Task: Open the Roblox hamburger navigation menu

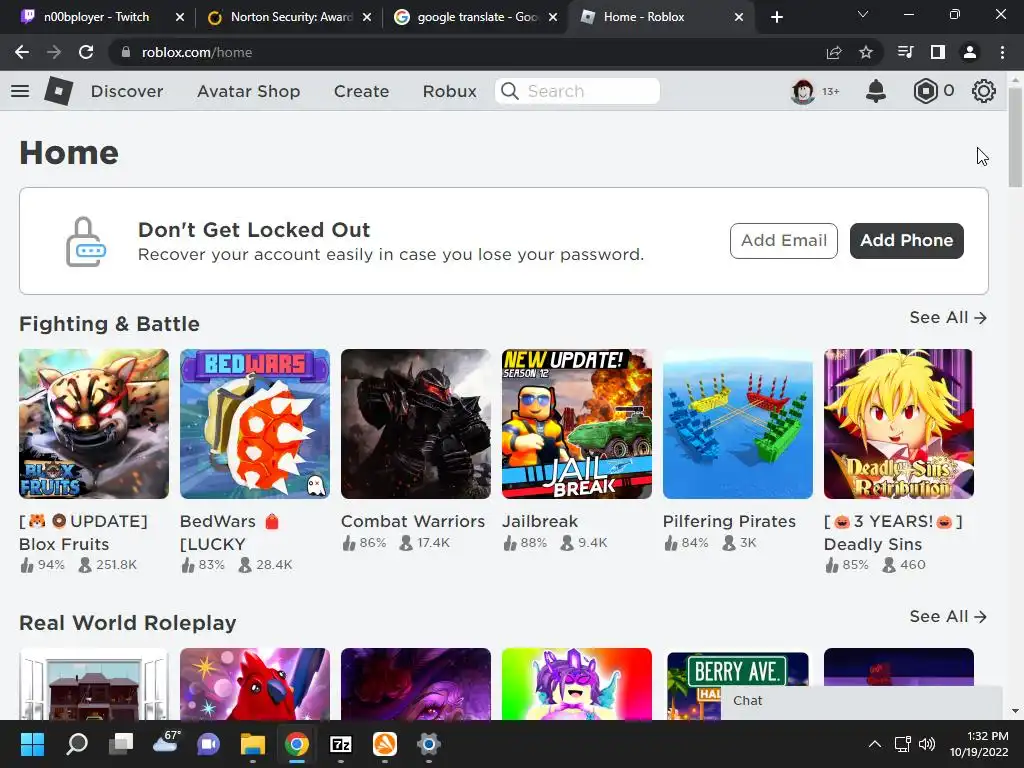Action: (20, 91)
